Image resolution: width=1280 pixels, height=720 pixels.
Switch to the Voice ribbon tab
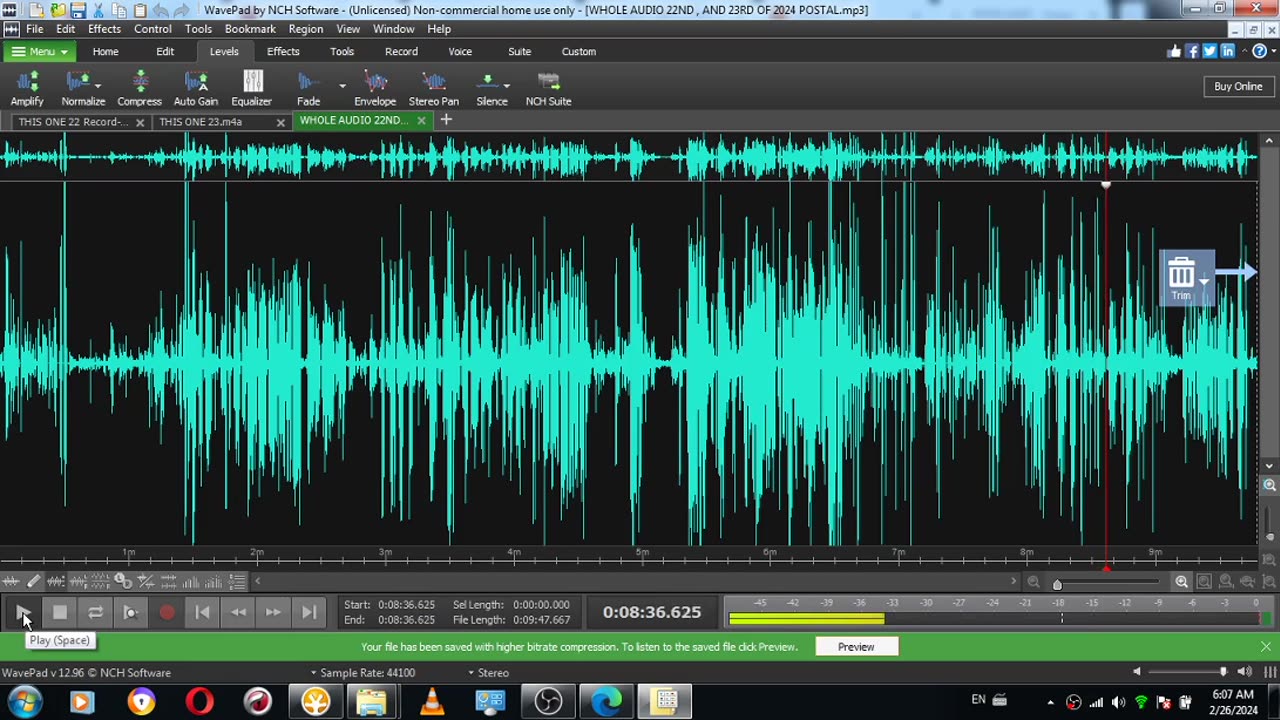pos(460,51)
